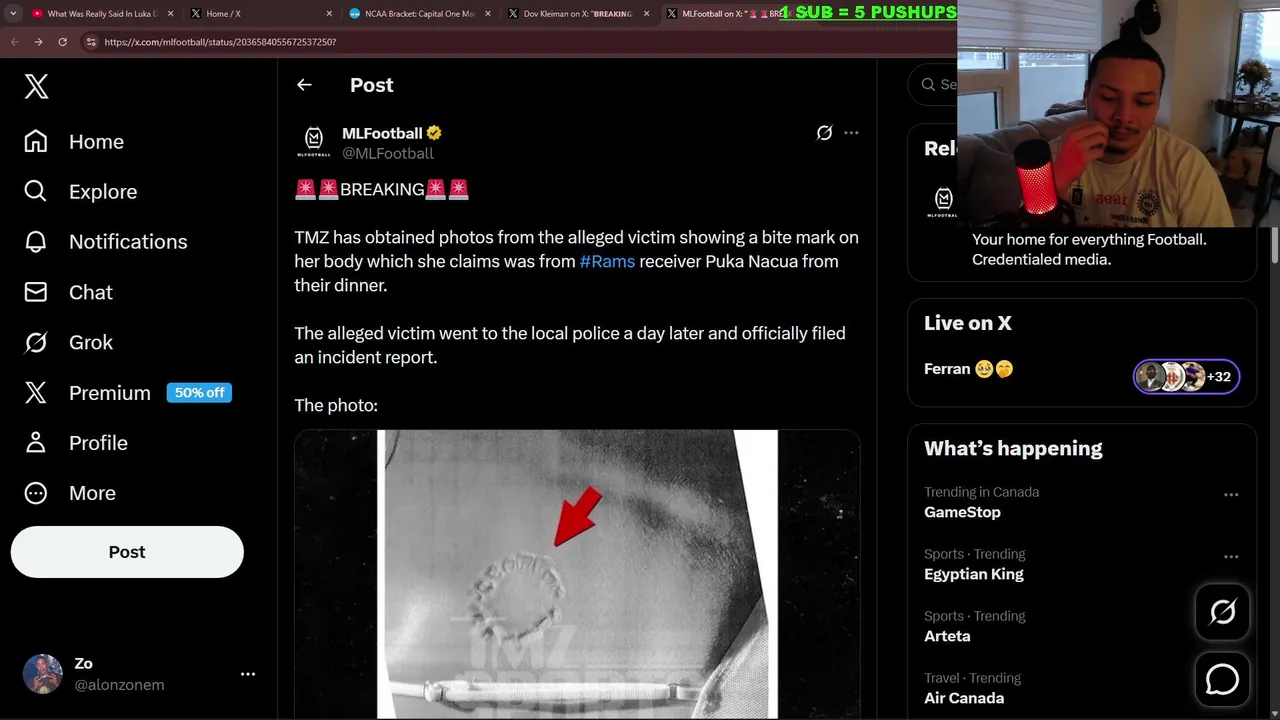Screen dimensions: 1280x720
Task: Click MLFootball verified badge
Action: [x=434, y=133]
